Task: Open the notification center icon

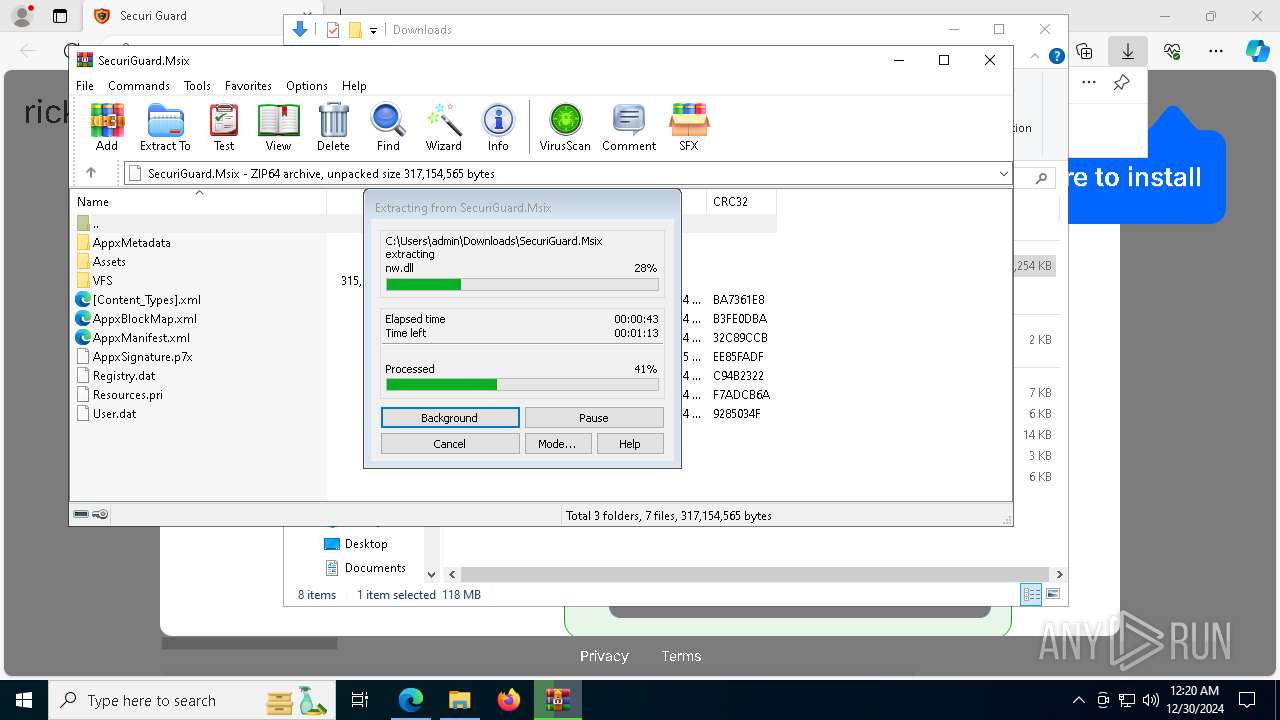Action: [1247, 700]
